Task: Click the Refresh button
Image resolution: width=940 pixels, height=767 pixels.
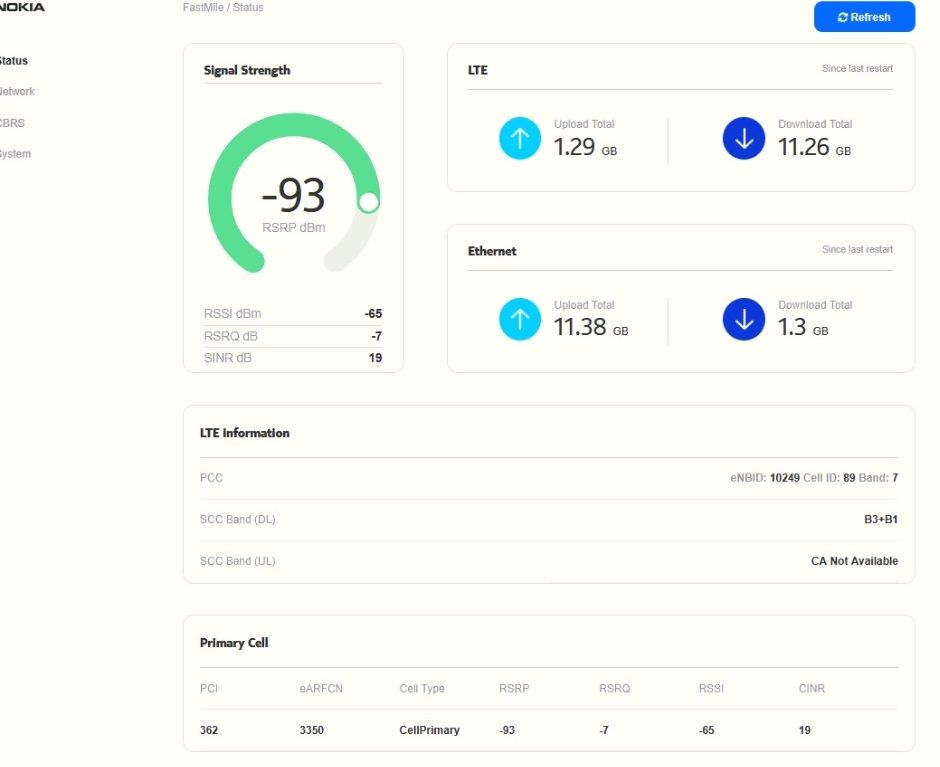Action: (864, 17)
